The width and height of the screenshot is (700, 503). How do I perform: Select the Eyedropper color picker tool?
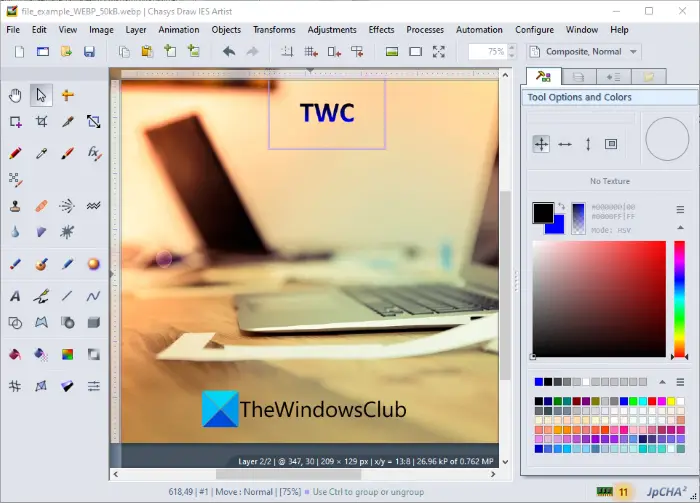click(42, 153)
